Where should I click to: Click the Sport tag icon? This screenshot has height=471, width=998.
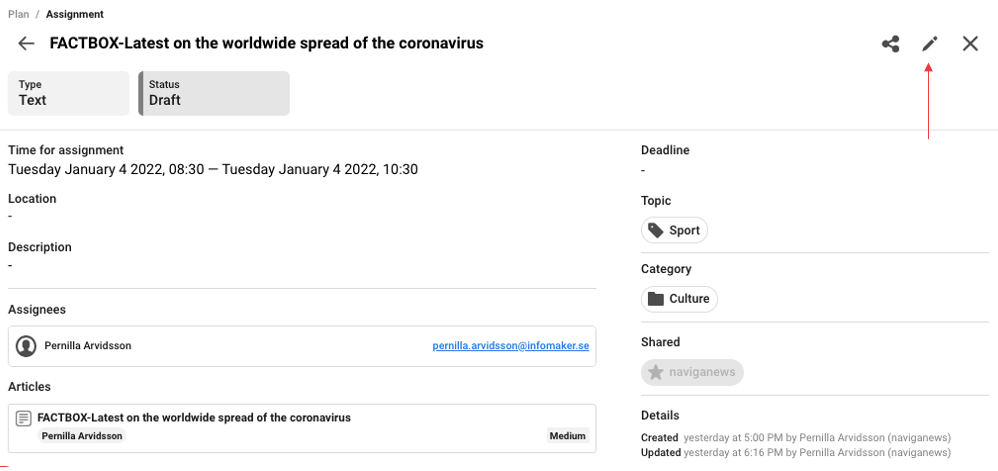(x=655, y=231)
